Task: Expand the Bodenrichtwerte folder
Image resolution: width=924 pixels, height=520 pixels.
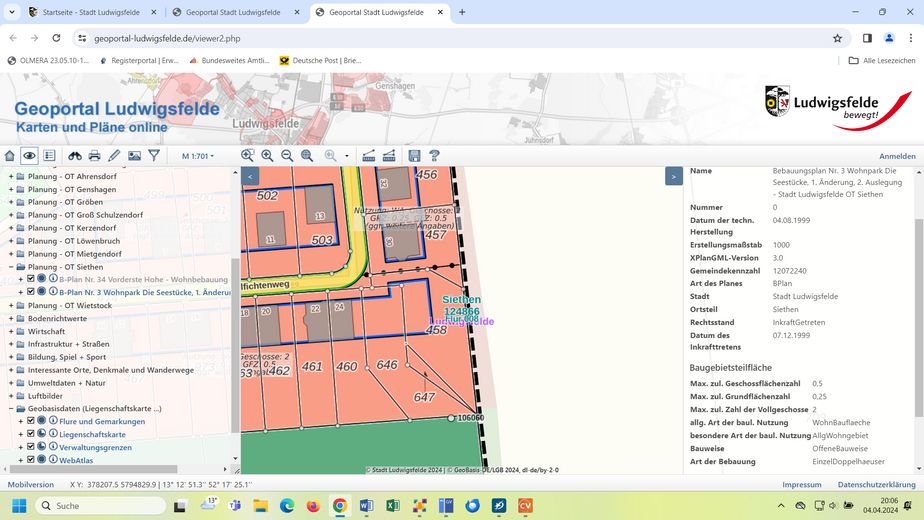Action: pos(11,318)
